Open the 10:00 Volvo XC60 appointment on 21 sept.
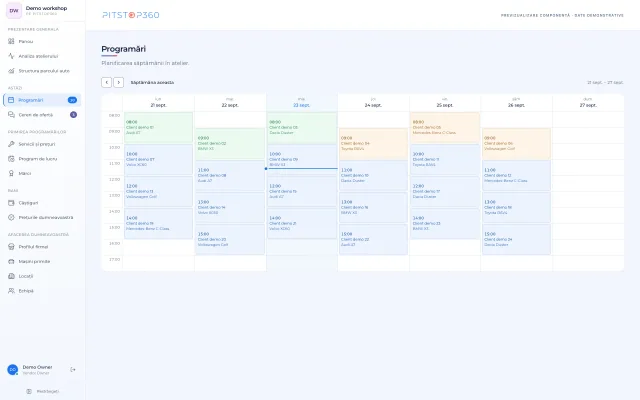This screenshot has width=640, height=400. pos(158,160)
